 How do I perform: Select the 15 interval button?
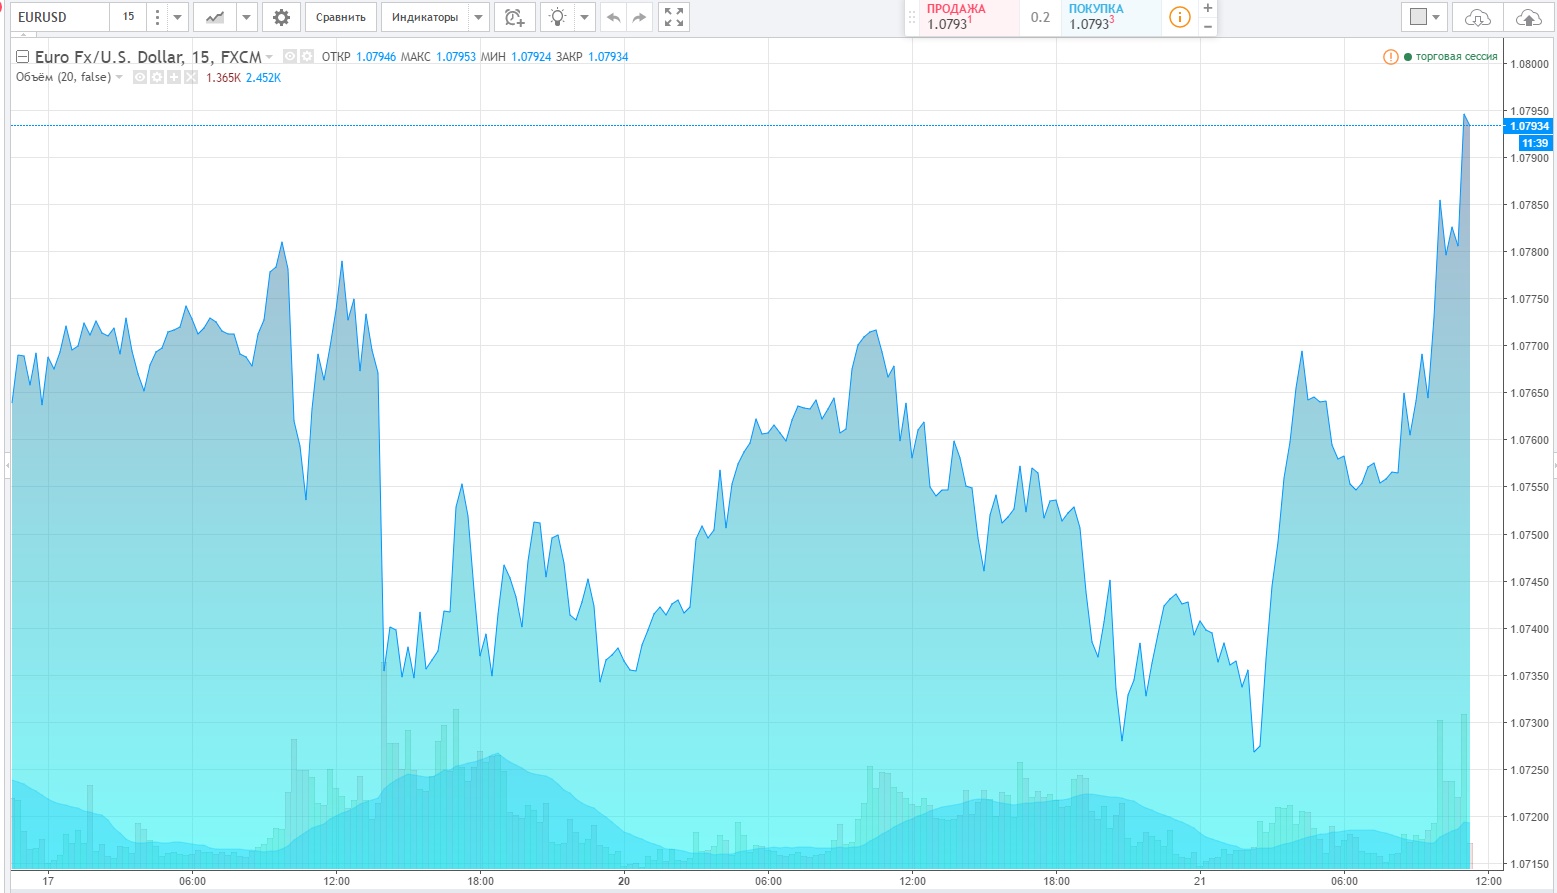click(128, 17)
